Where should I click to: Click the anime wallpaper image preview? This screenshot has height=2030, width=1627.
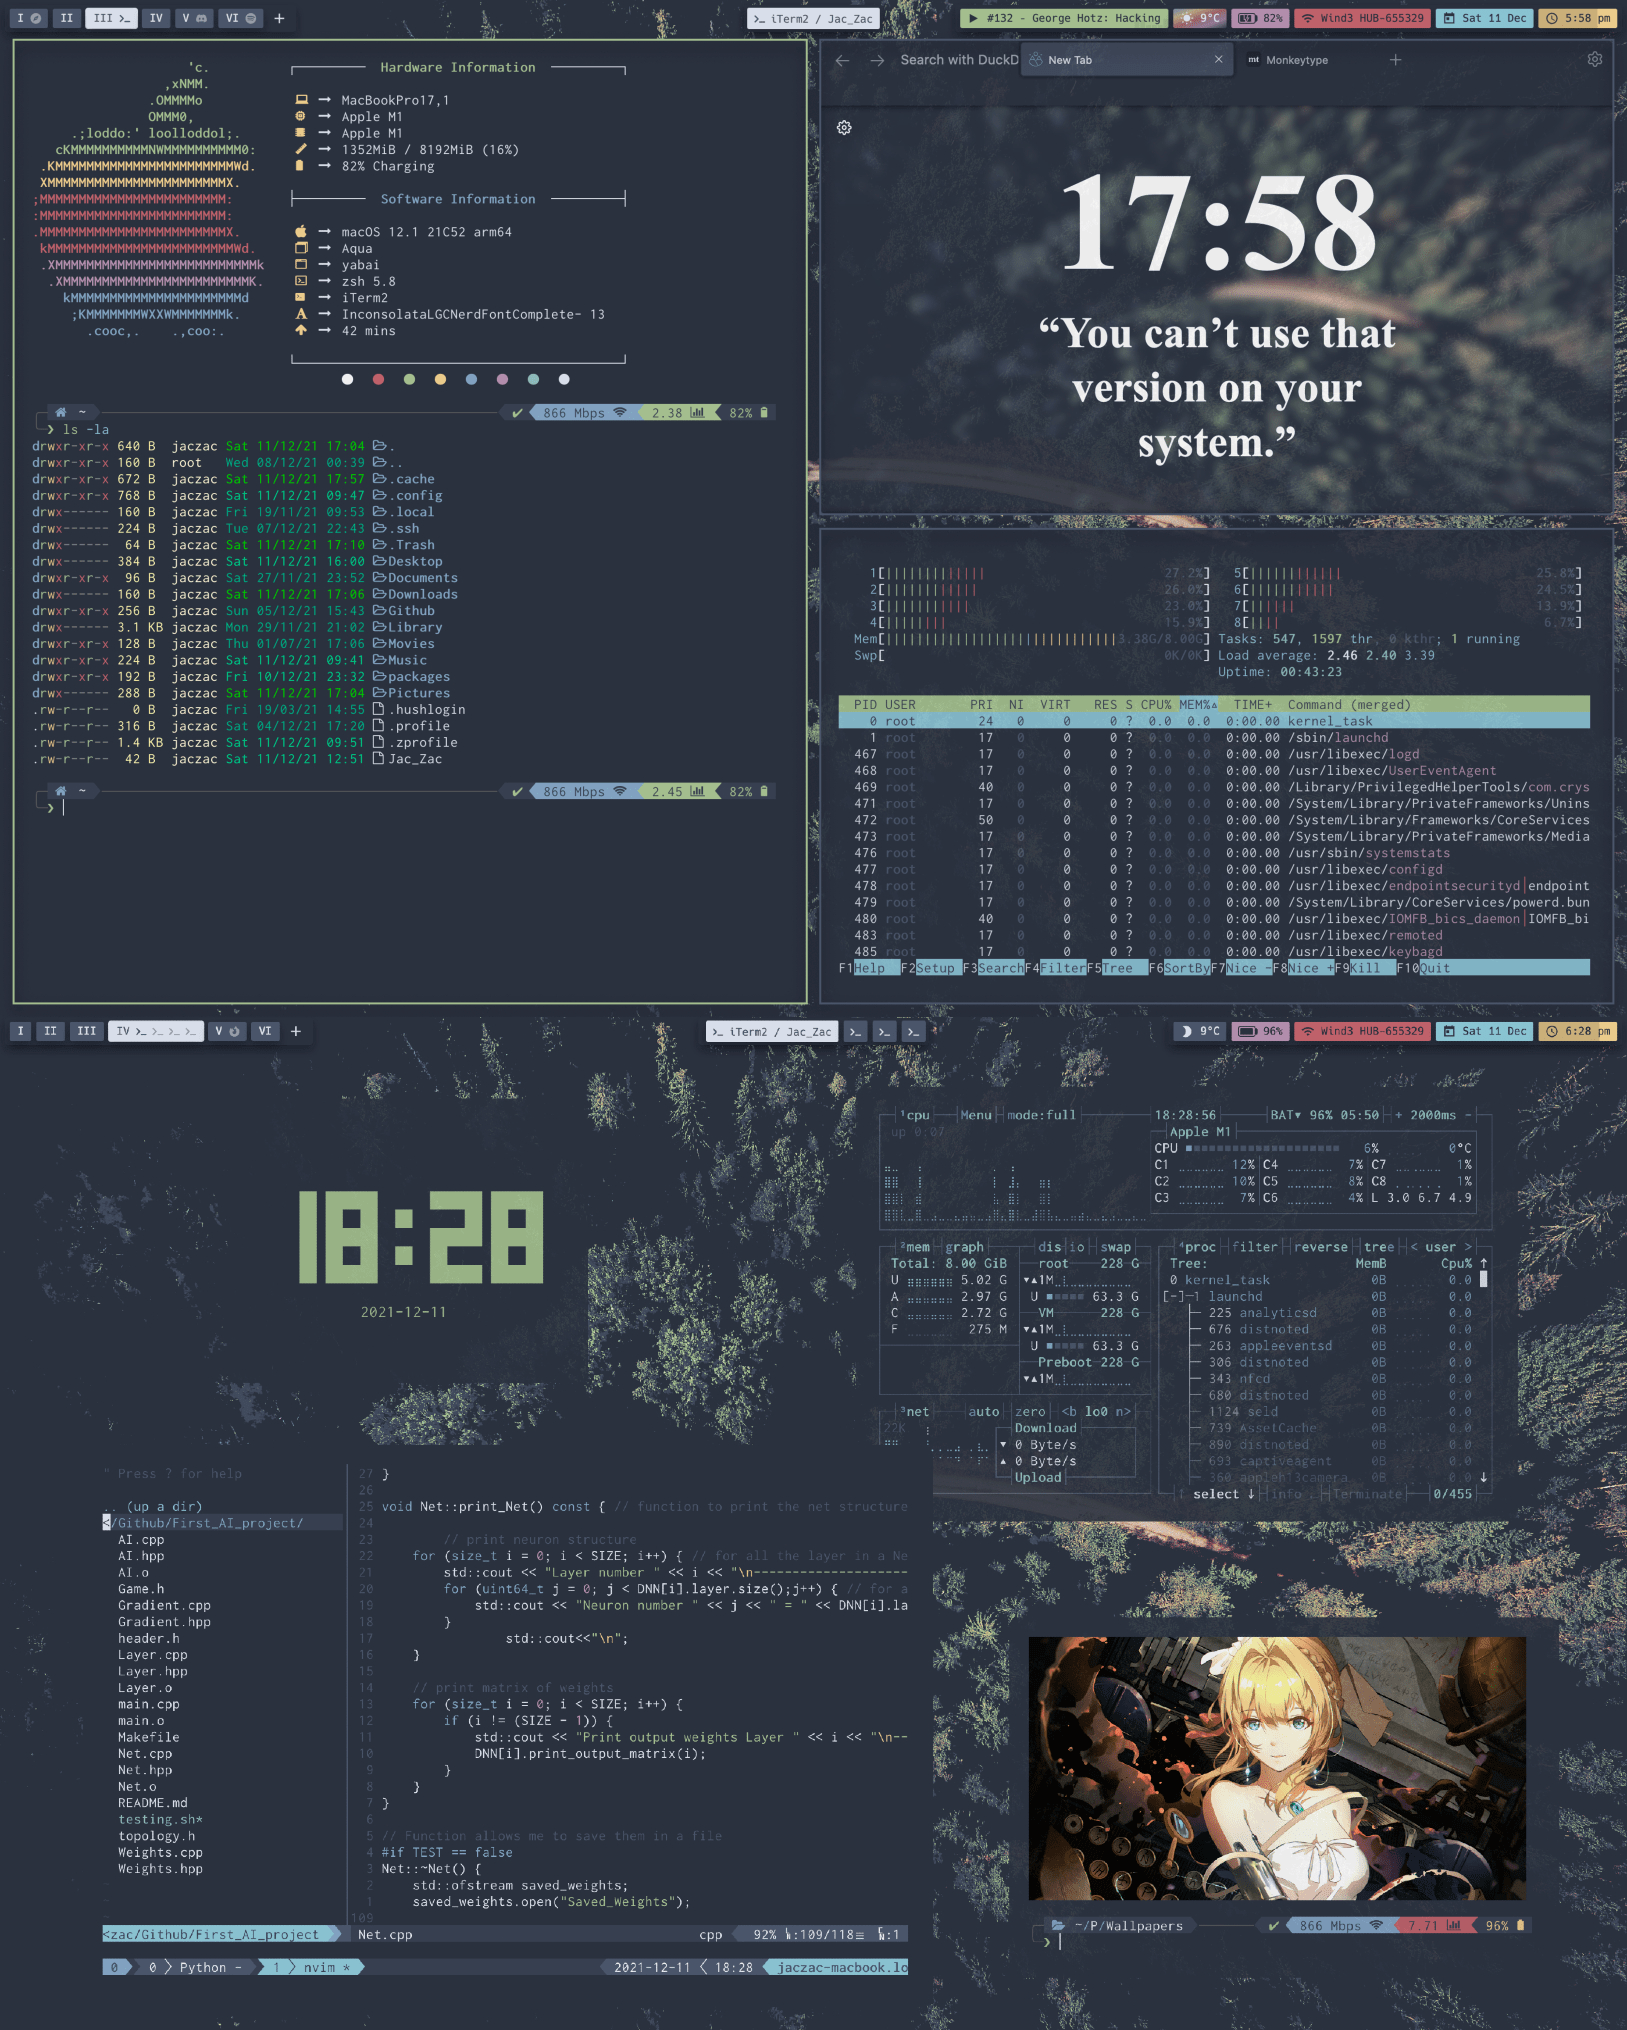coord(1277,1768)
